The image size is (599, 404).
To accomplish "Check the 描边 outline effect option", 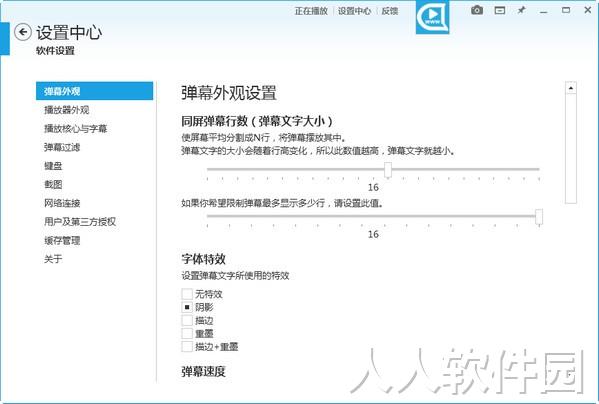I will 187,320.
